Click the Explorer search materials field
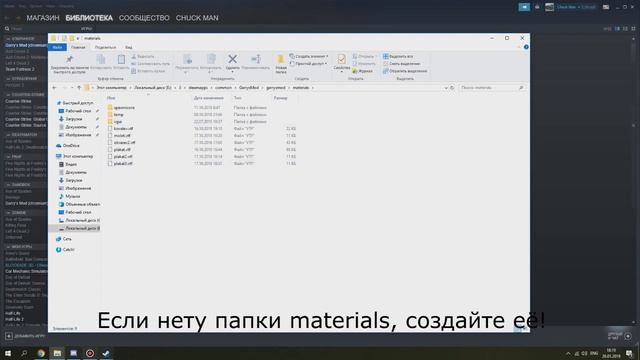Viewport: 640px width, 360px height. (491, 88)
